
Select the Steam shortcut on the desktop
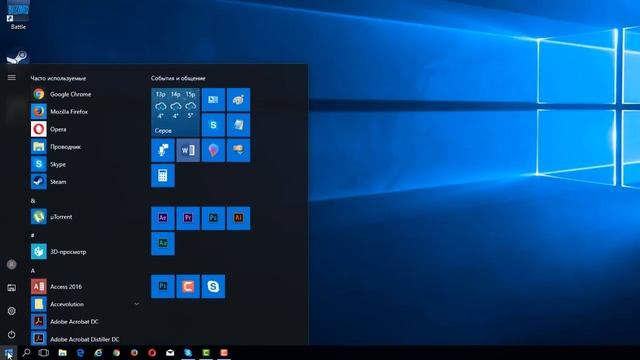17,56
